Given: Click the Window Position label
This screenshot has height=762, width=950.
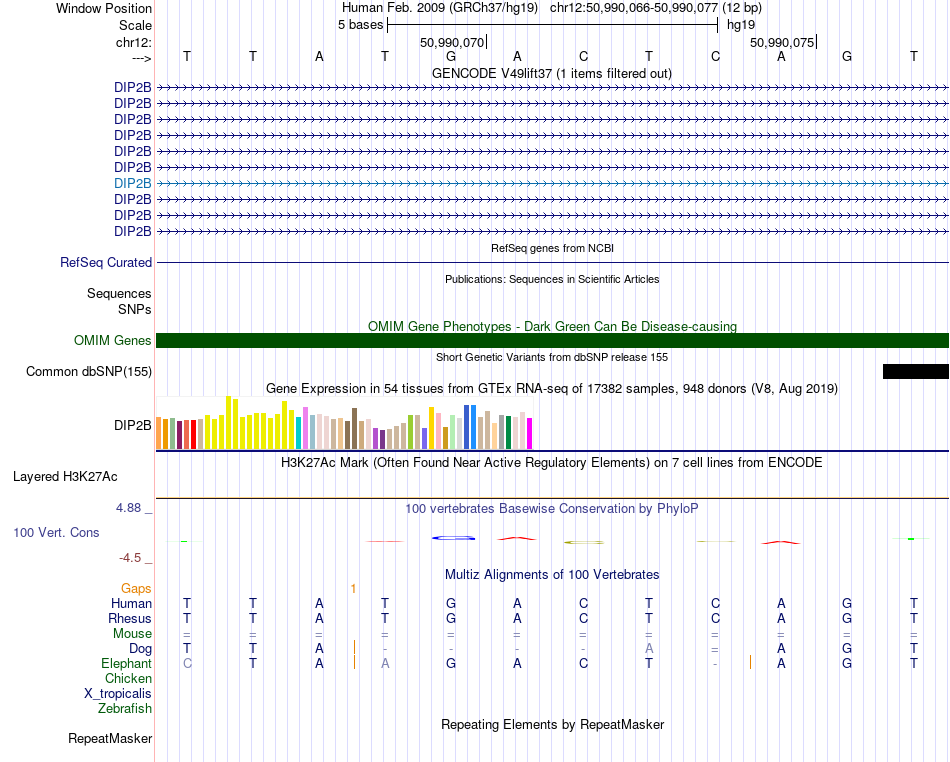Looking at the screenshot, I should click(x=104, y=8).
